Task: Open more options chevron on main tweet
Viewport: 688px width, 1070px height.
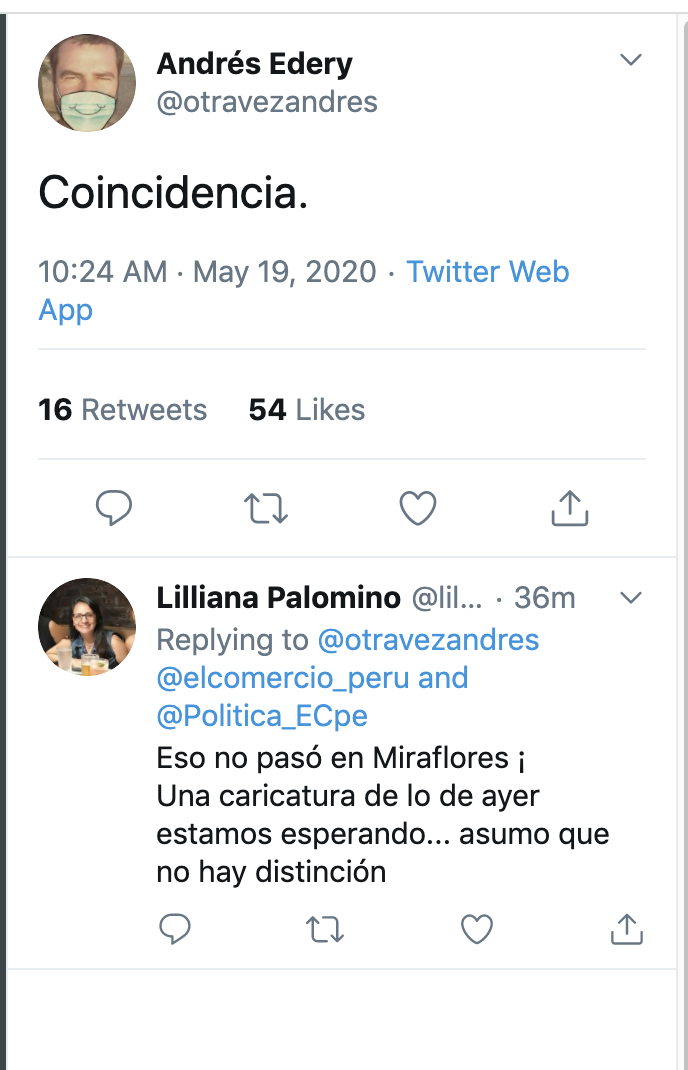Action: tap(630, 60)
